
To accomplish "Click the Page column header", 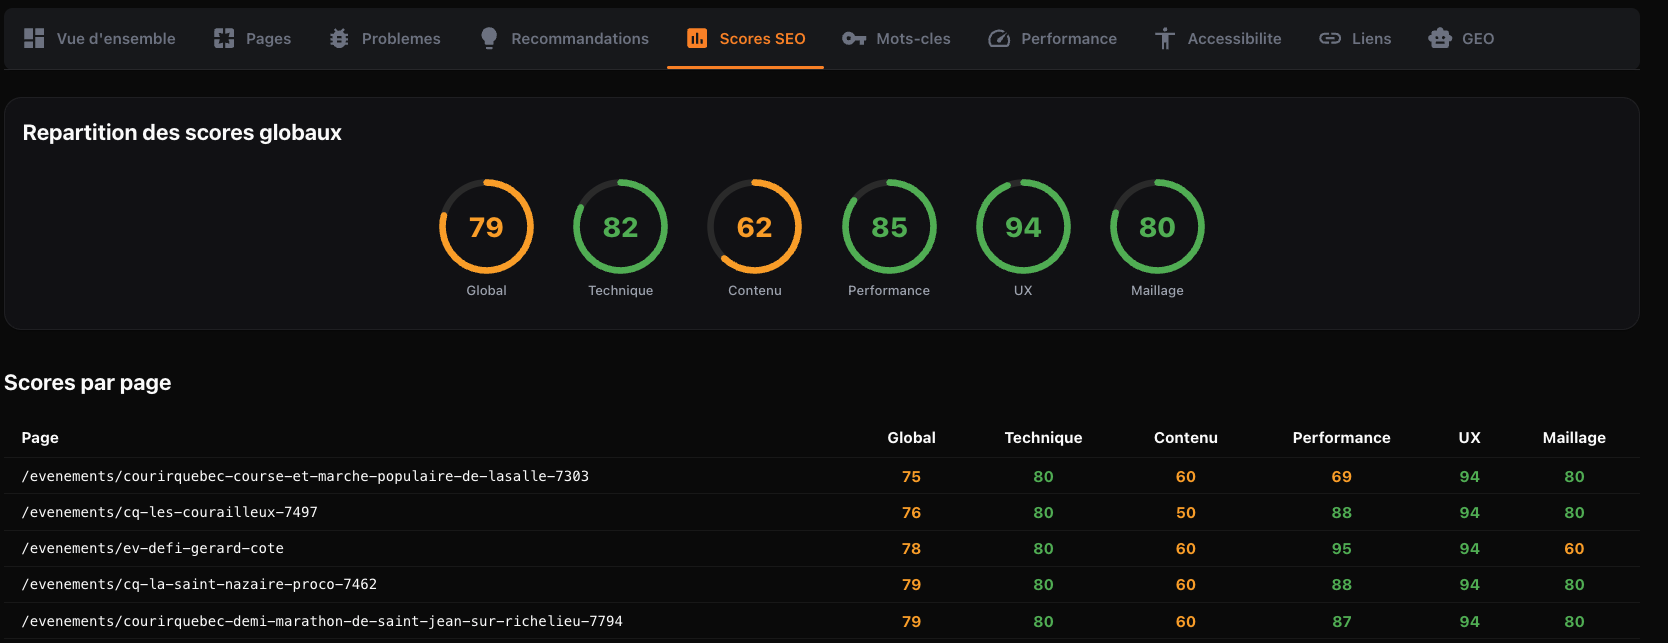I will 40,437.
